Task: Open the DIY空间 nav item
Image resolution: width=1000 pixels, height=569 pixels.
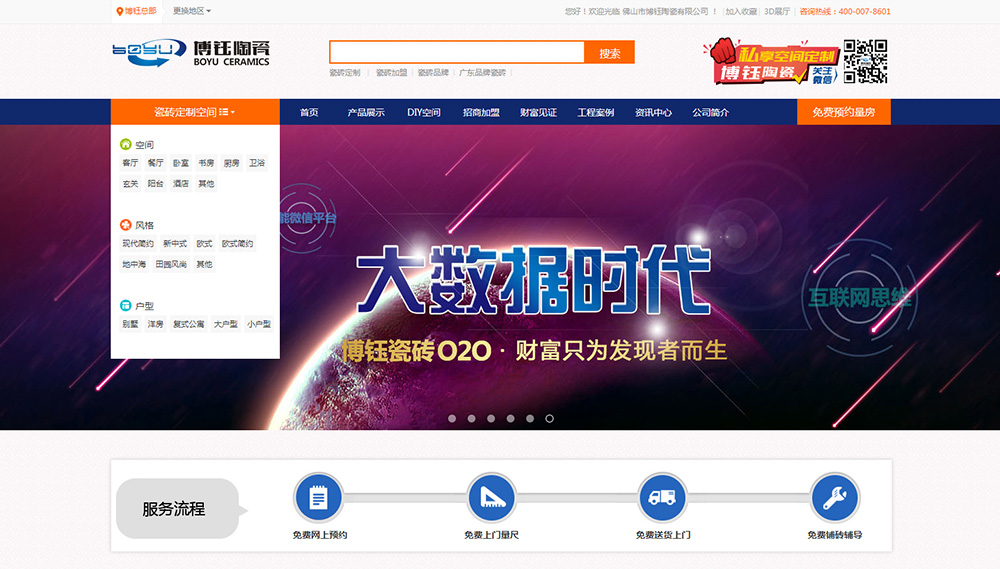Action: click(x=423, y=112)
